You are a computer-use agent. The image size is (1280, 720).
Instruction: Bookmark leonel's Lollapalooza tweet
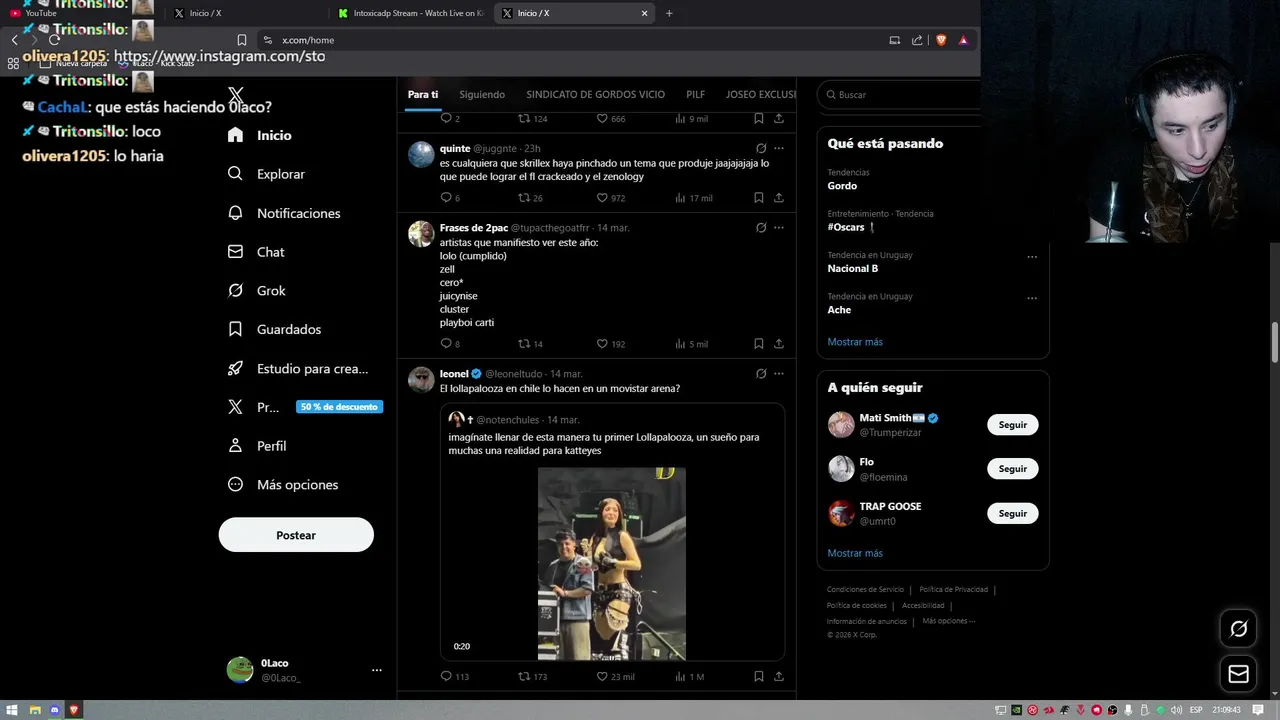click(x=759, y=677)
